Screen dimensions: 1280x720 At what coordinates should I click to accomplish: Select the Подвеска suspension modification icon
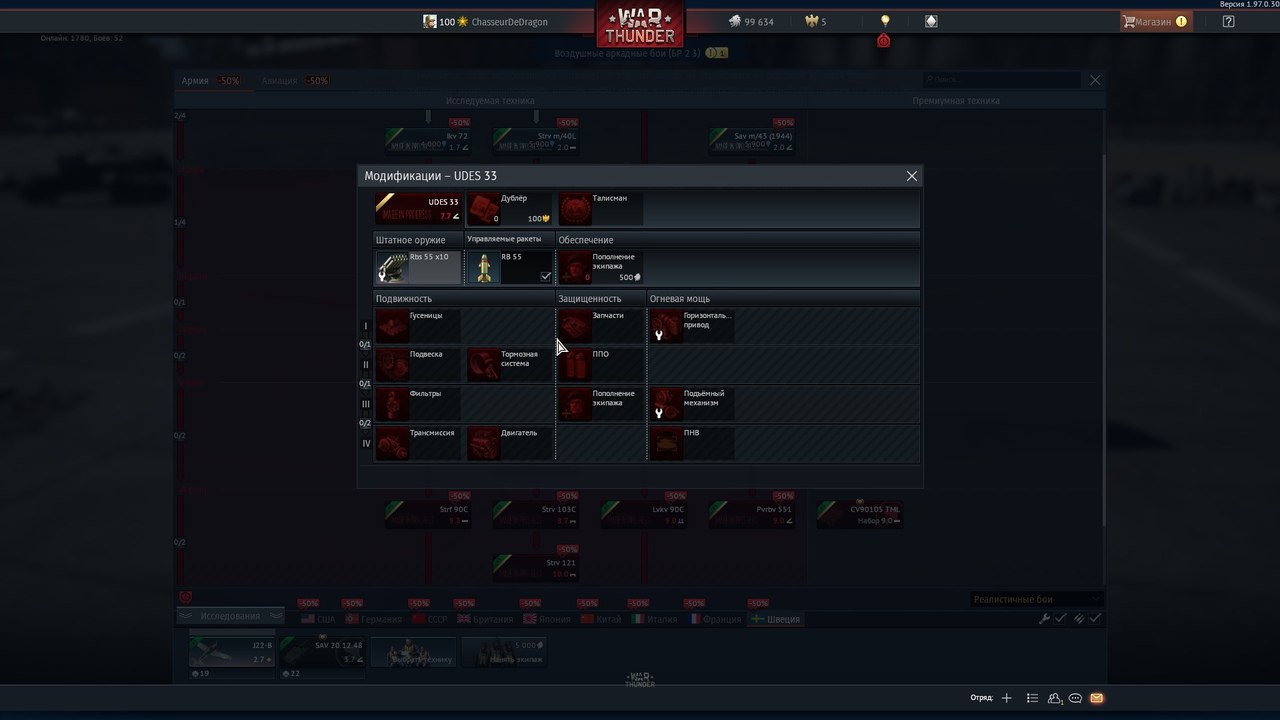[392, 365]
